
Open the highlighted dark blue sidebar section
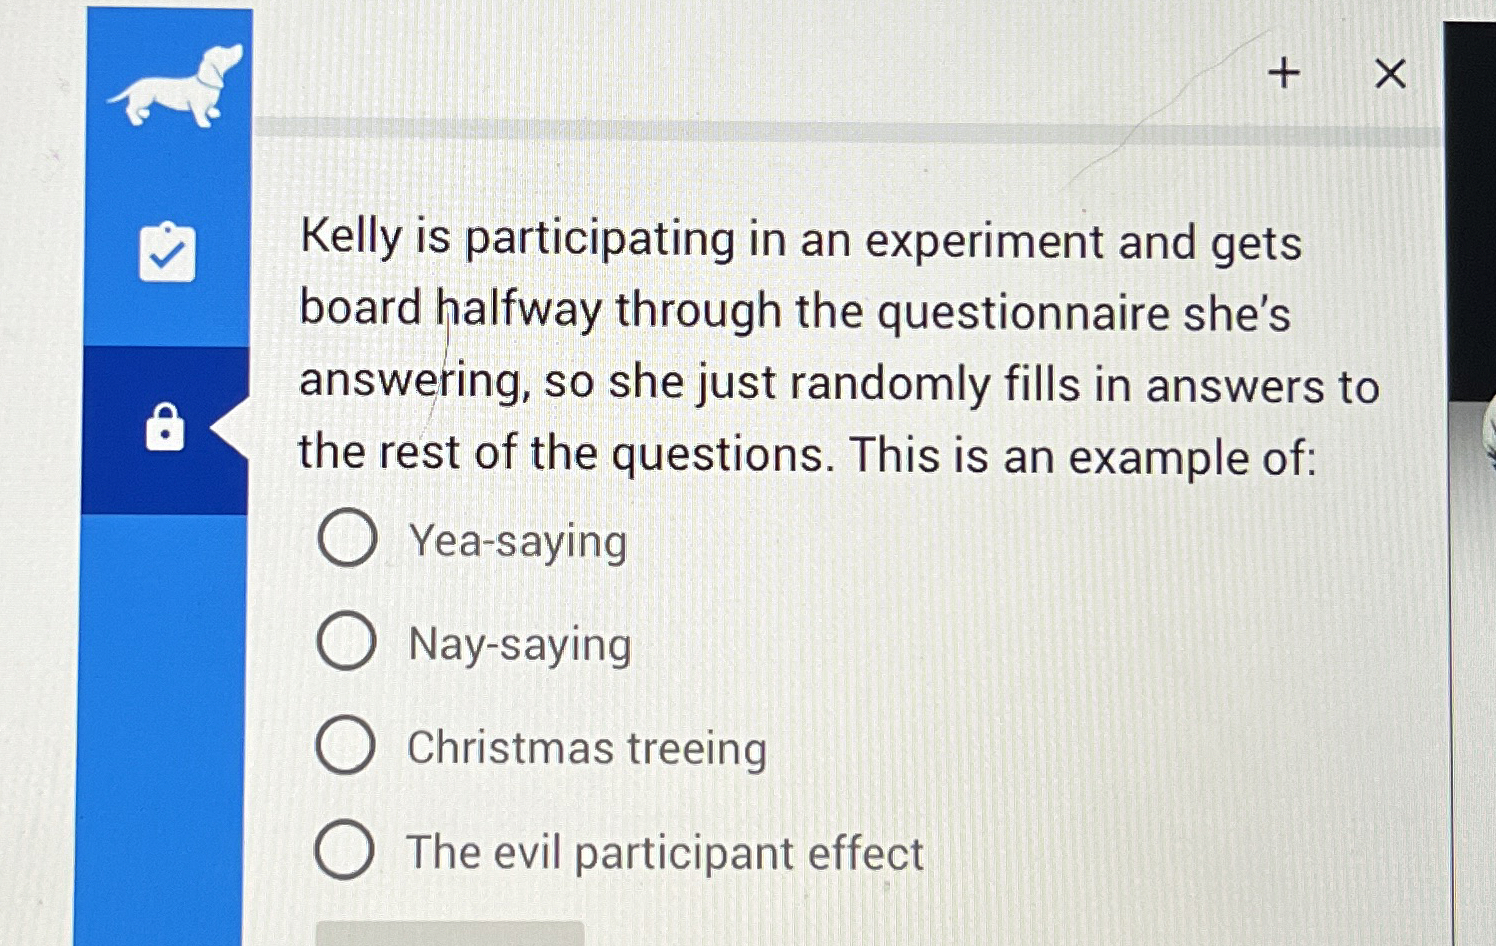[x=166, y=425]
